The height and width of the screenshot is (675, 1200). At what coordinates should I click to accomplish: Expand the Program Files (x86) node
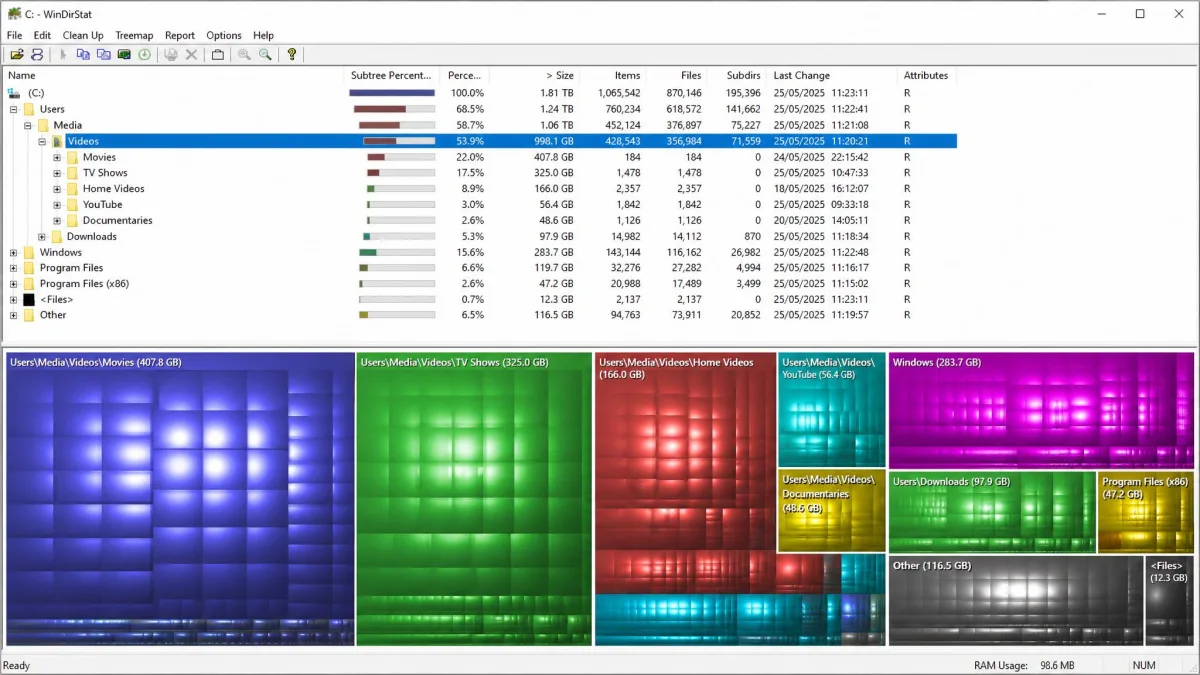[x=13, y=283]
